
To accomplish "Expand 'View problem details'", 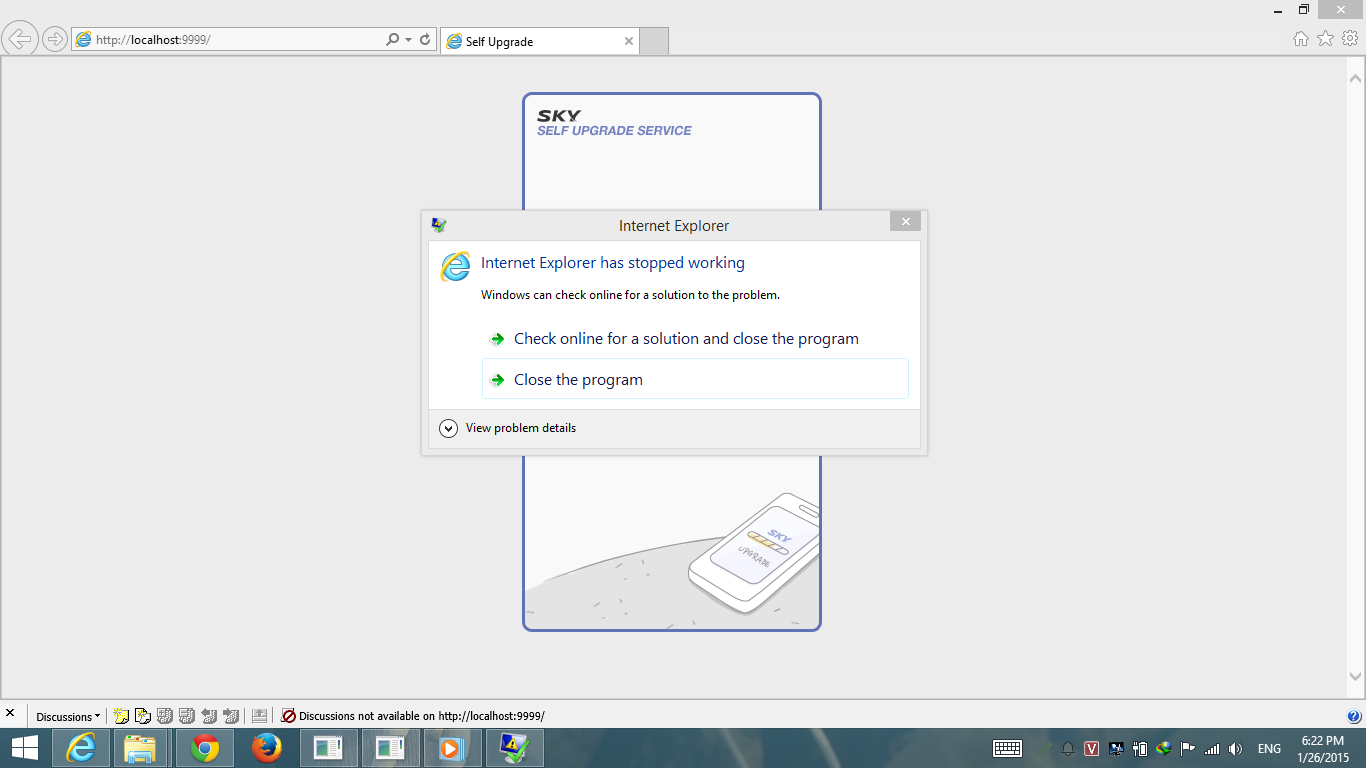I will [508, 428].
